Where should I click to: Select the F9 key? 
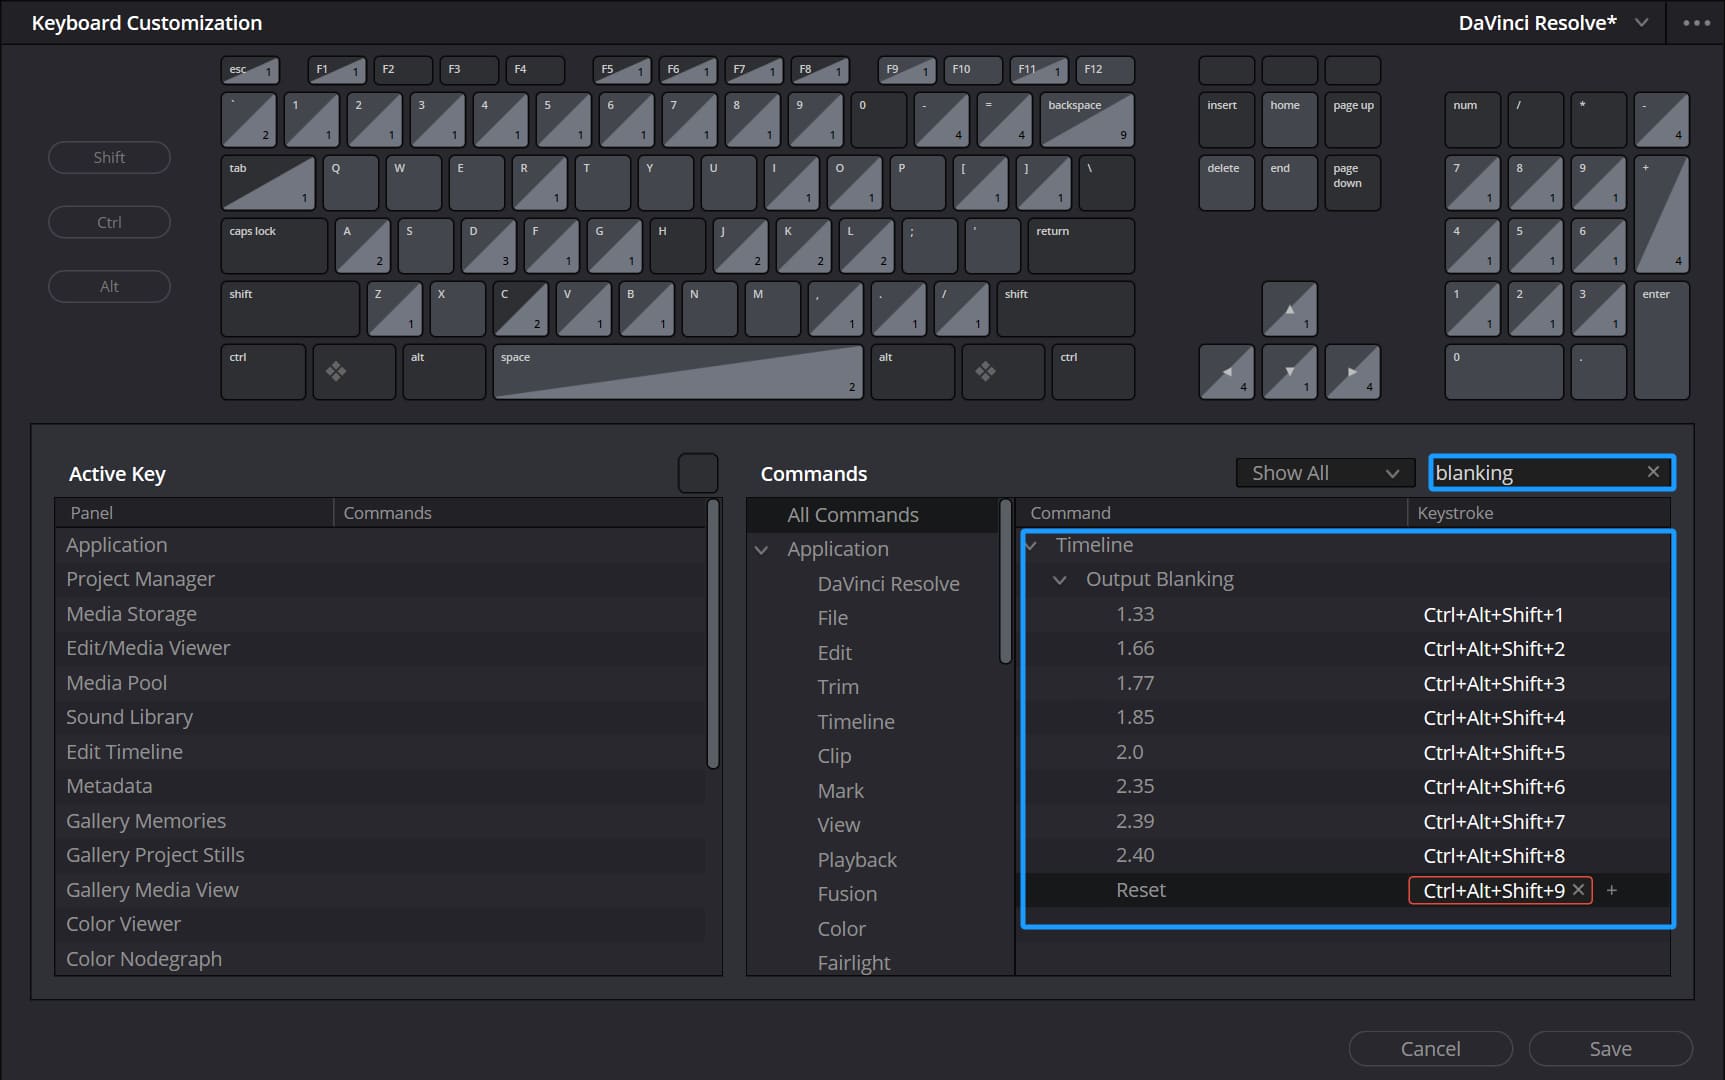907,70
